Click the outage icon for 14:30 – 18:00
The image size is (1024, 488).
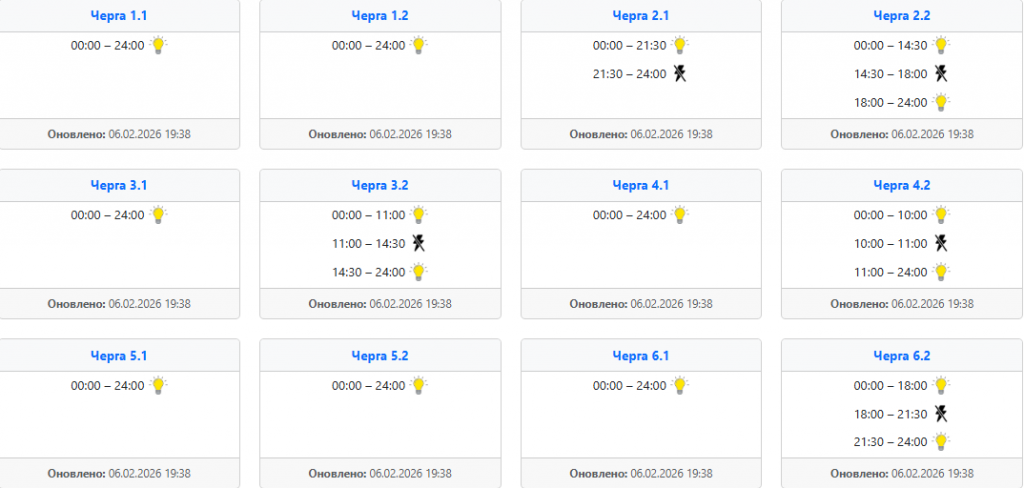point(941,73)
